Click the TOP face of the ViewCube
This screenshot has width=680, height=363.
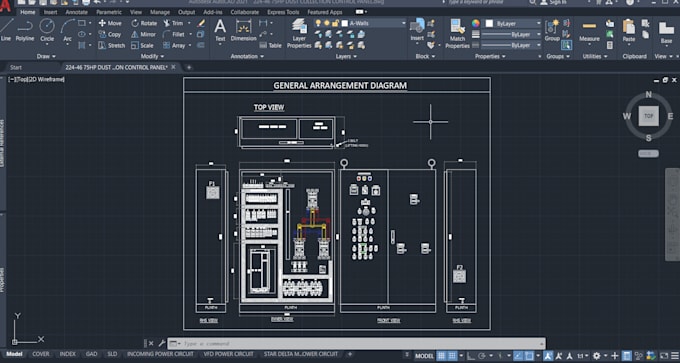coord(648,116)
